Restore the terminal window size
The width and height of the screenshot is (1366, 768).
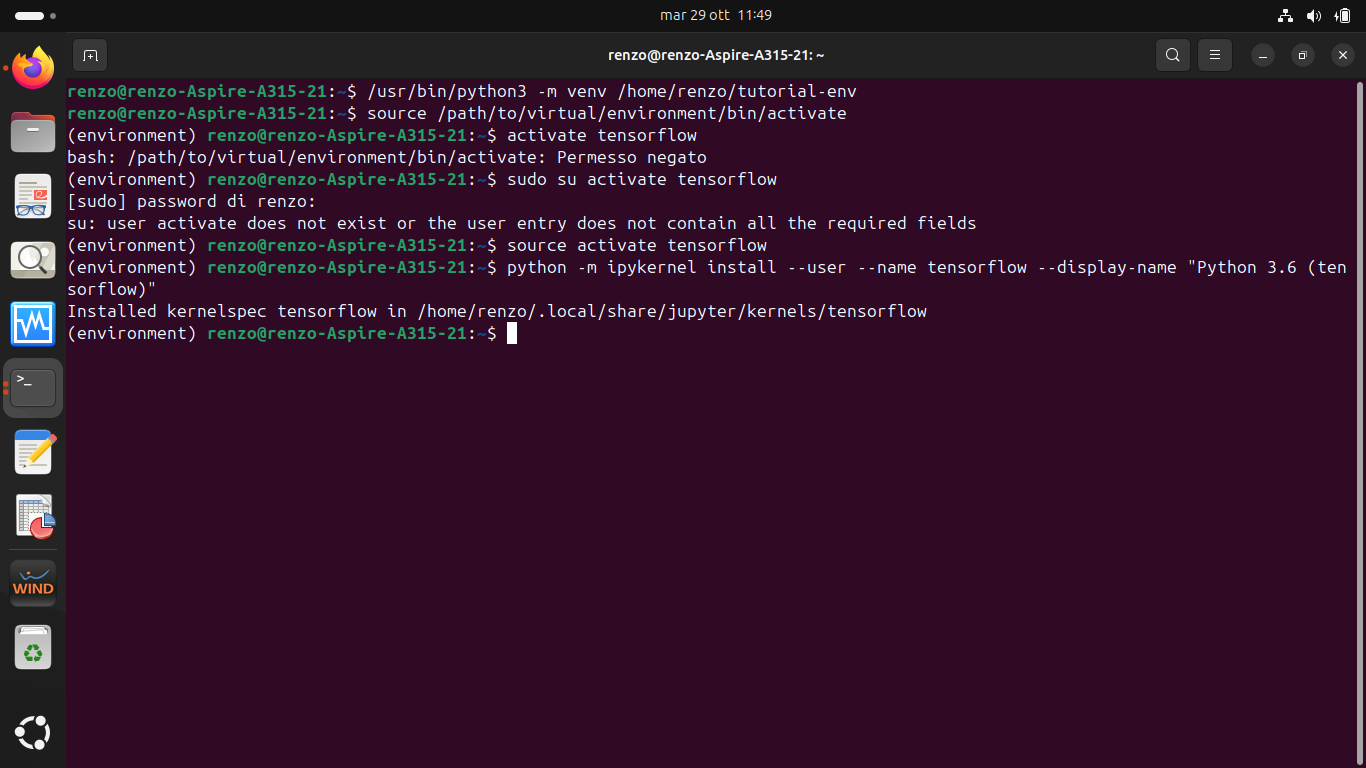tap(1303, 55)
